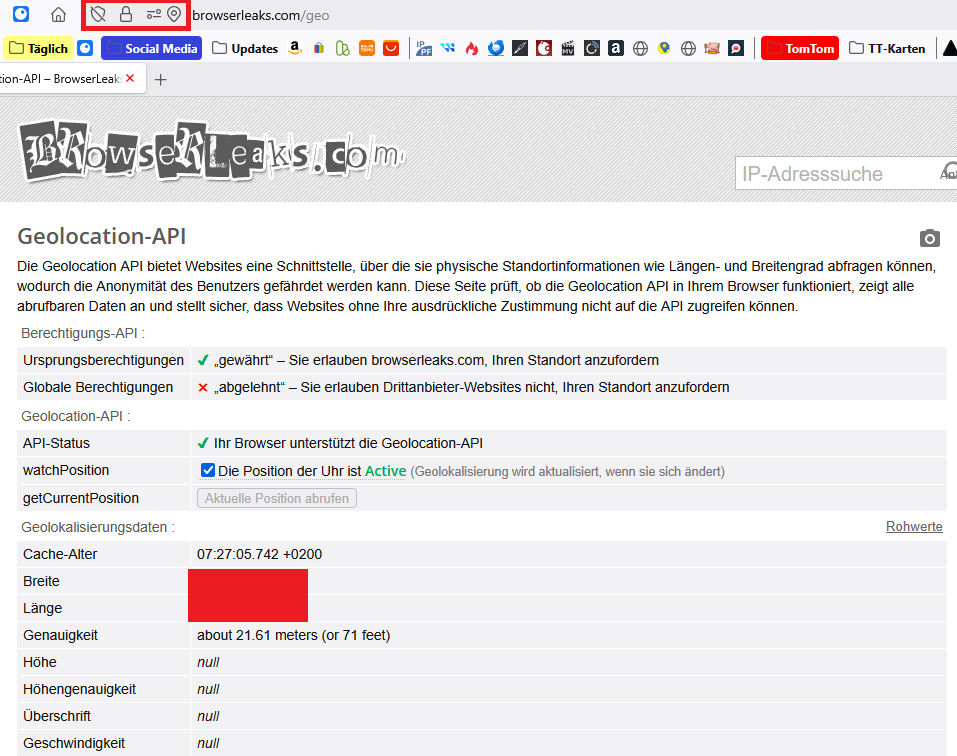Image resolution: width=957 pixels, height=756 pixels.
Task: Open the Amazon smile bookmark
Action: pos(295,48)
